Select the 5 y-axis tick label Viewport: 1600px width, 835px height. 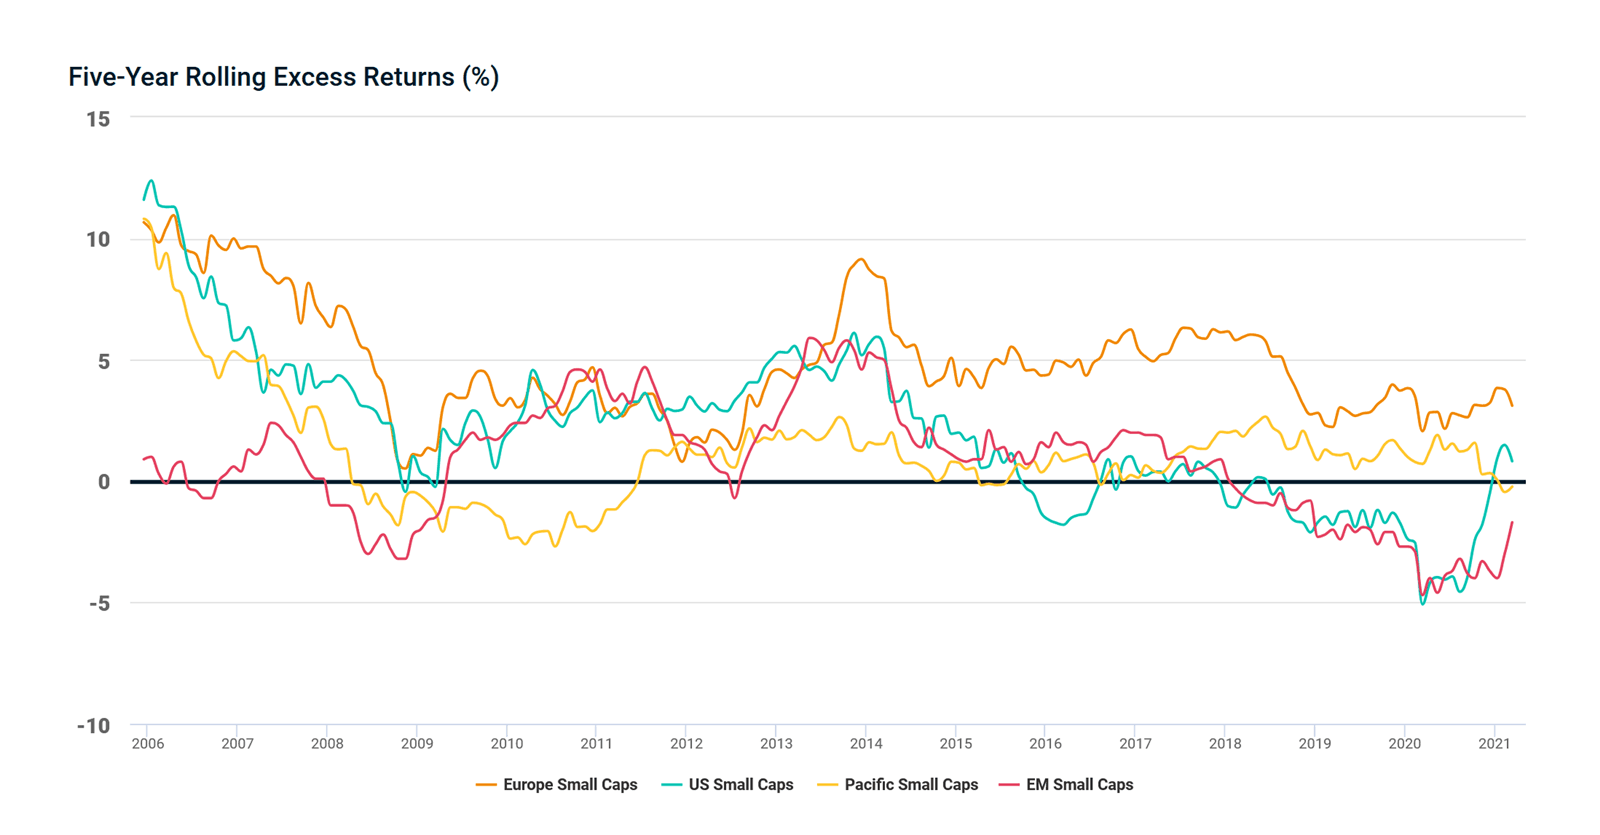point(104,361)
